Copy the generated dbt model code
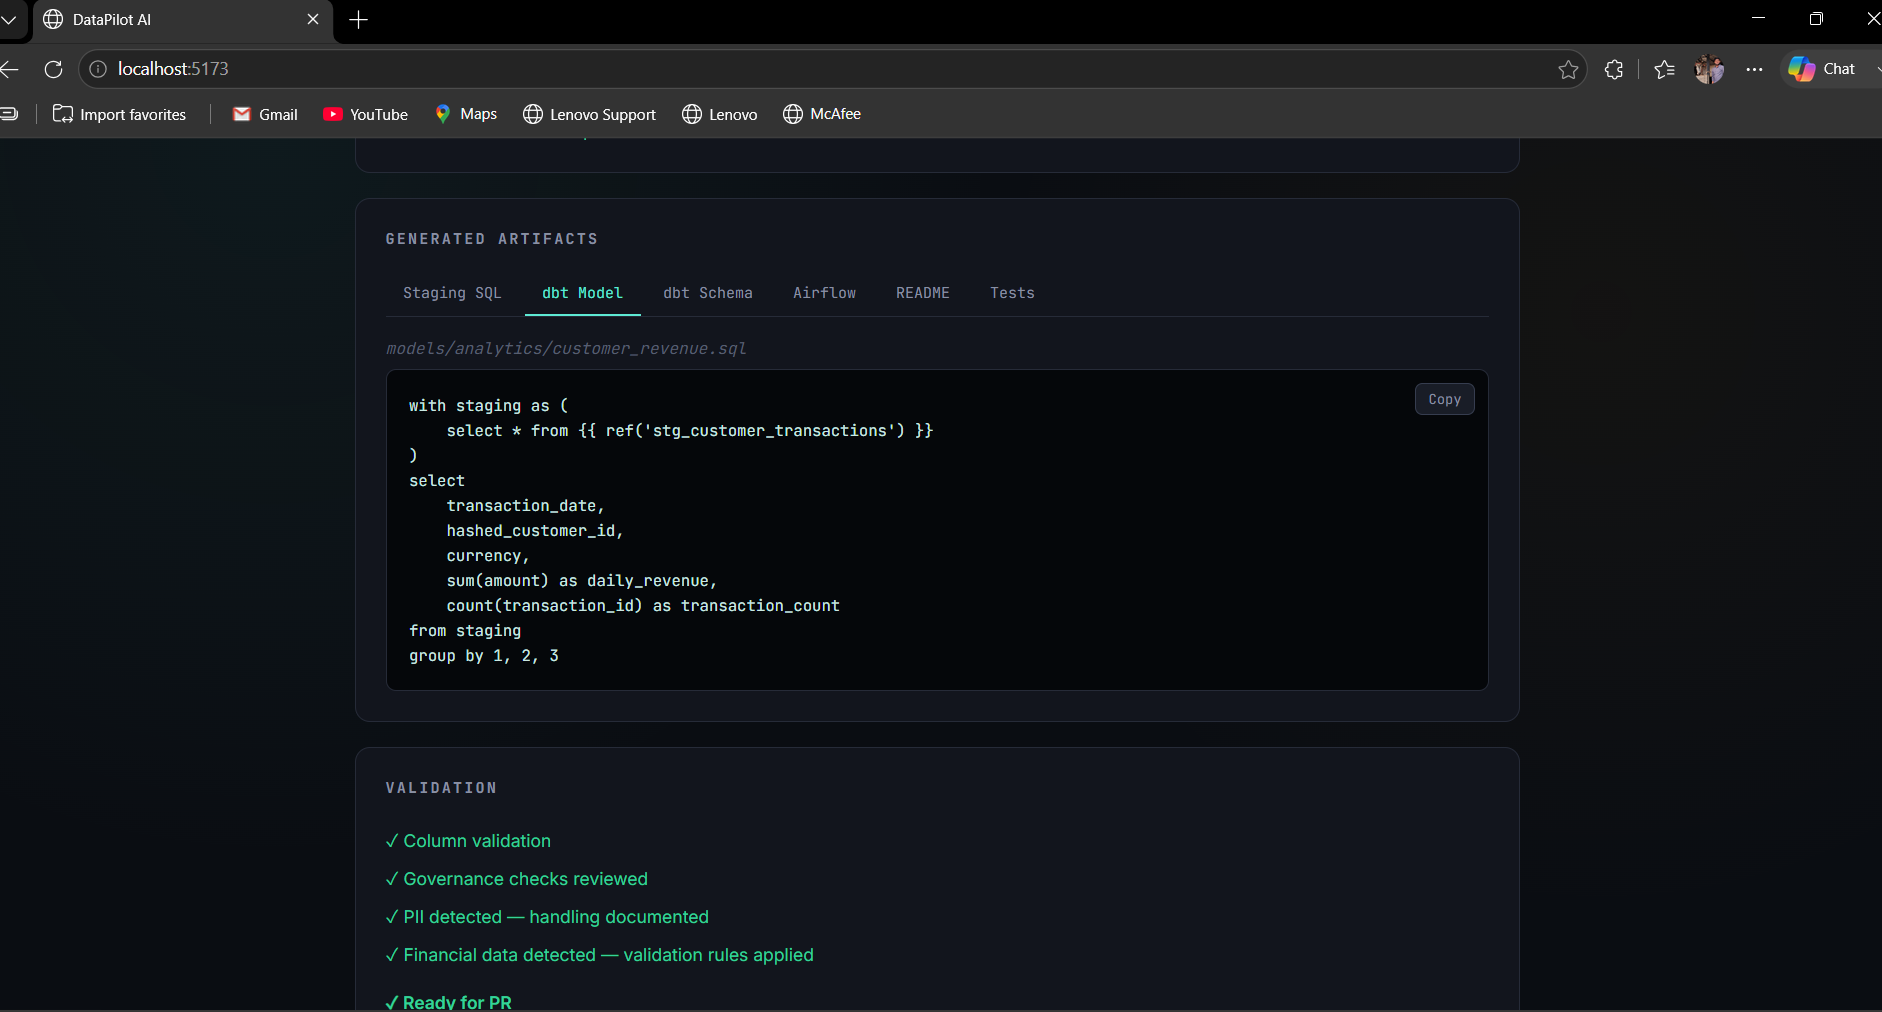The height and width of the screenshot is (1012, 1882). [1444, 399]
